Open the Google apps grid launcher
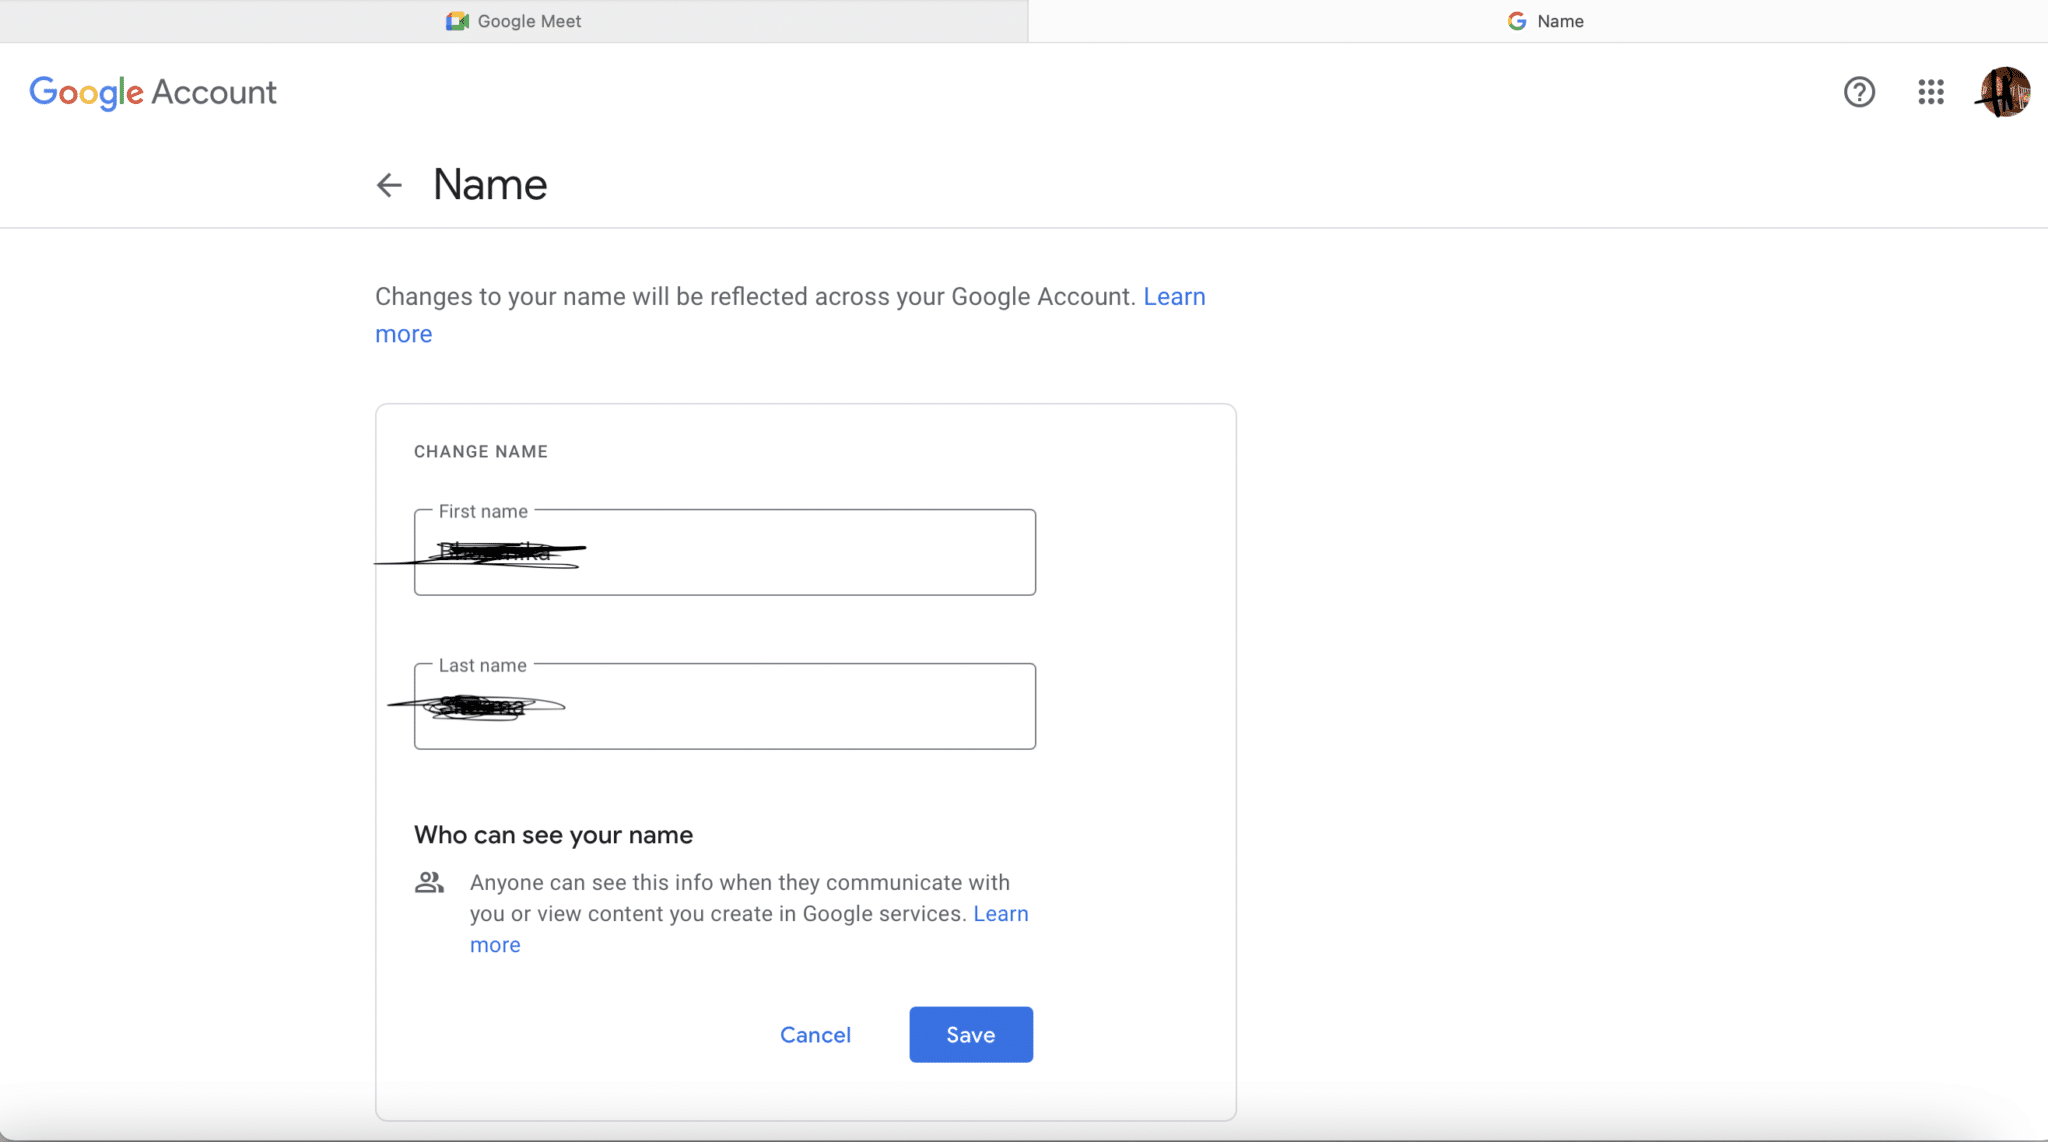The image size is (2048, 1142). (1930, 92)
